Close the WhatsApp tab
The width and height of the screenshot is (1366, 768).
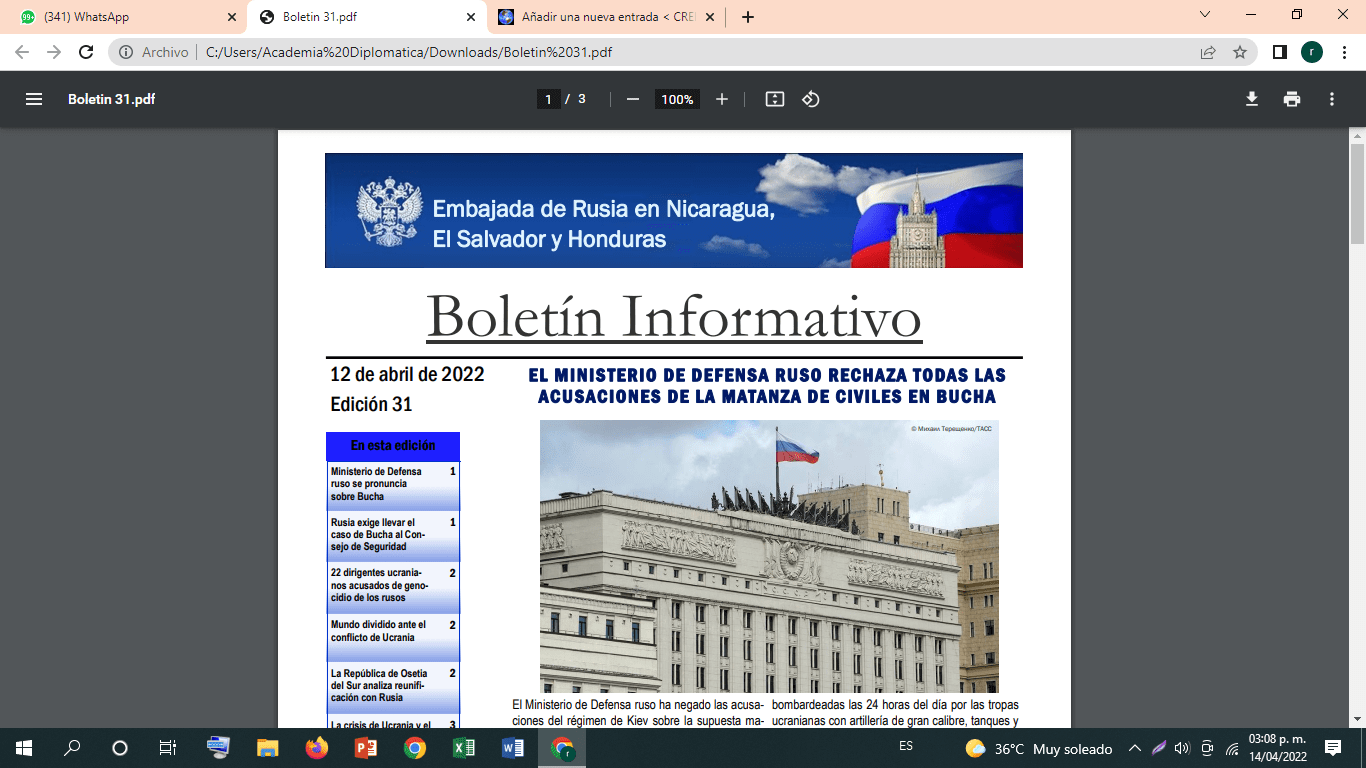[231, 17]
